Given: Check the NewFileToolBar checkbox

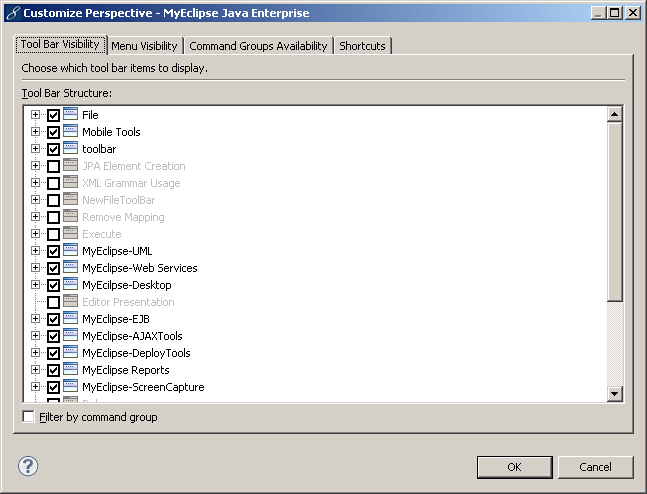Looking at the screenshot, I should coord(53,200).
